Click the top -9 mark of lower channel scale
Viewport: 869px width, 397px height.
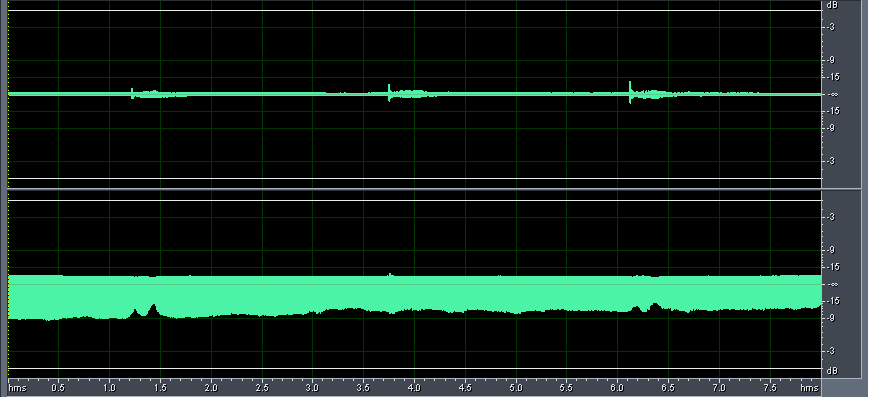click(x=831, y=250)
